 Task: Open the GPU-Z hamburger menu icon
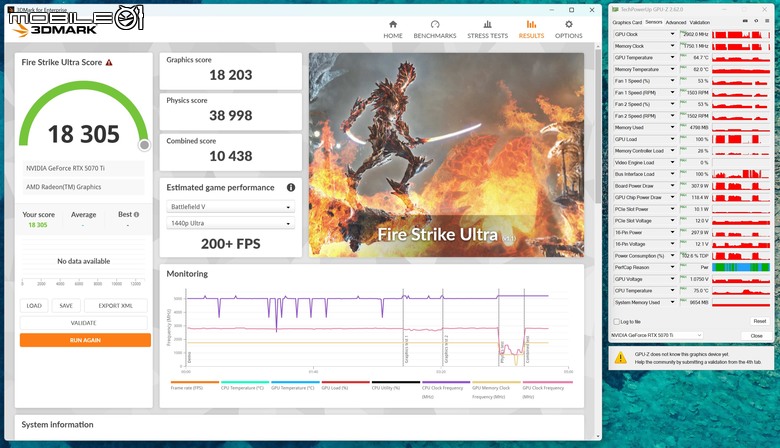tap(768, 21)
